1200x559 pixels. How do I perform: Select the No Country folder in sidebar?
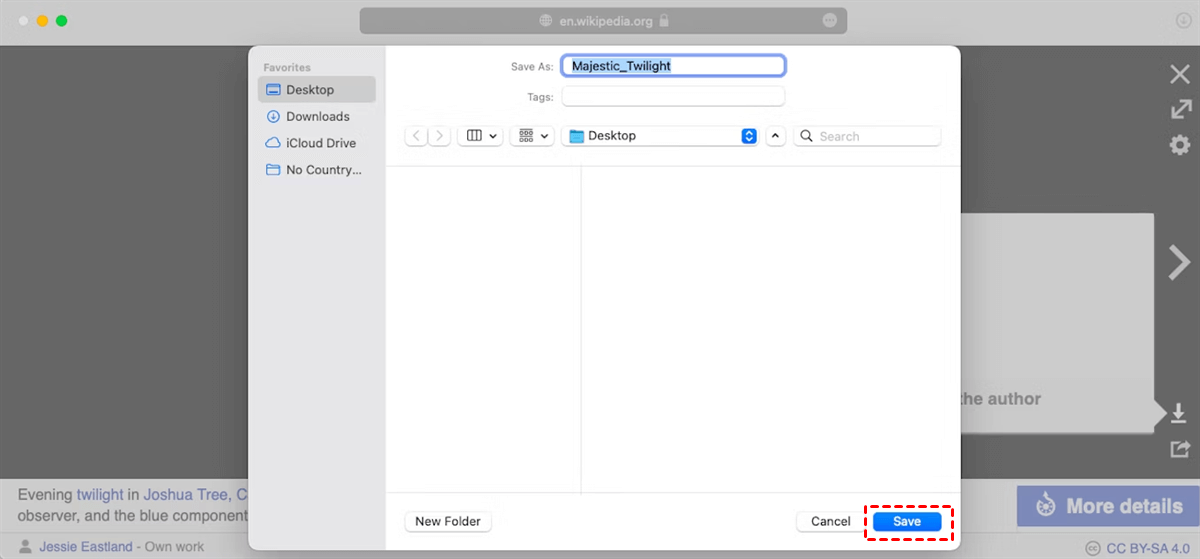point(316,170)
